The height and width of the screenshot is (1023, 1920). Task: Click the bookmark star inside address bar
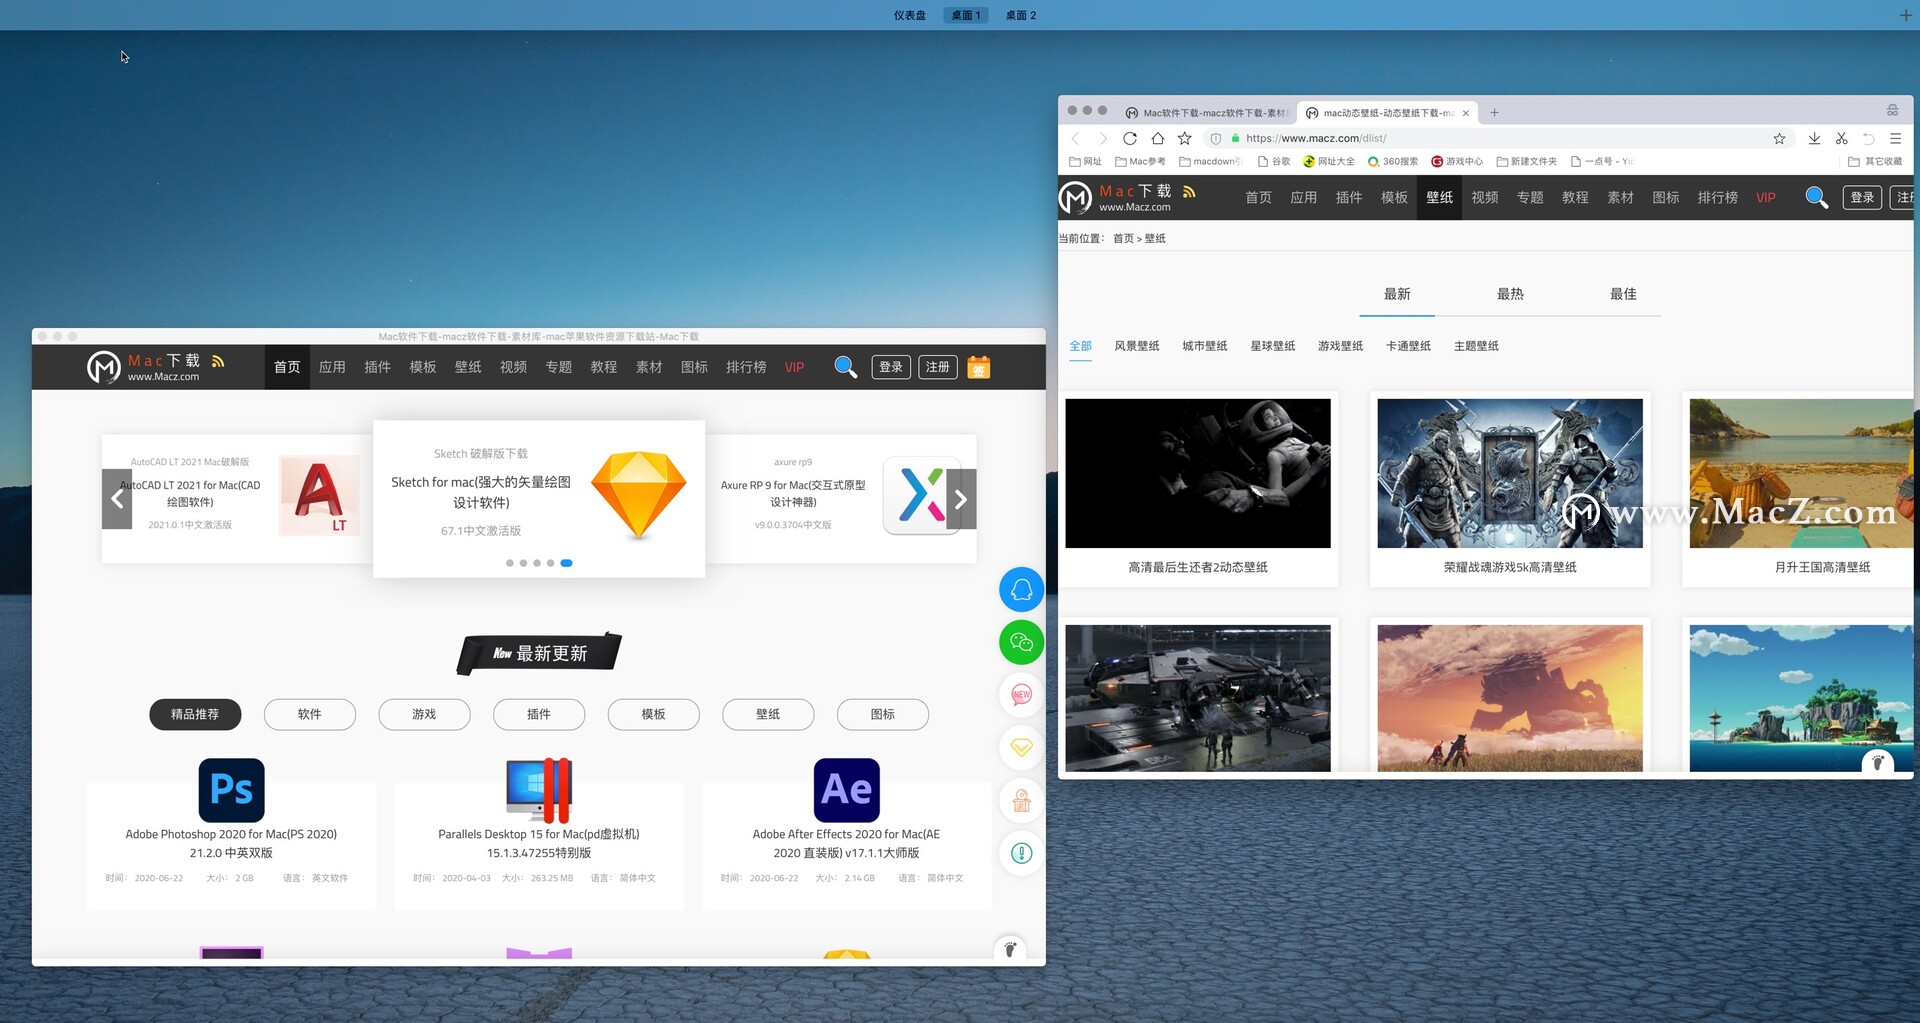pos(1779,139)
